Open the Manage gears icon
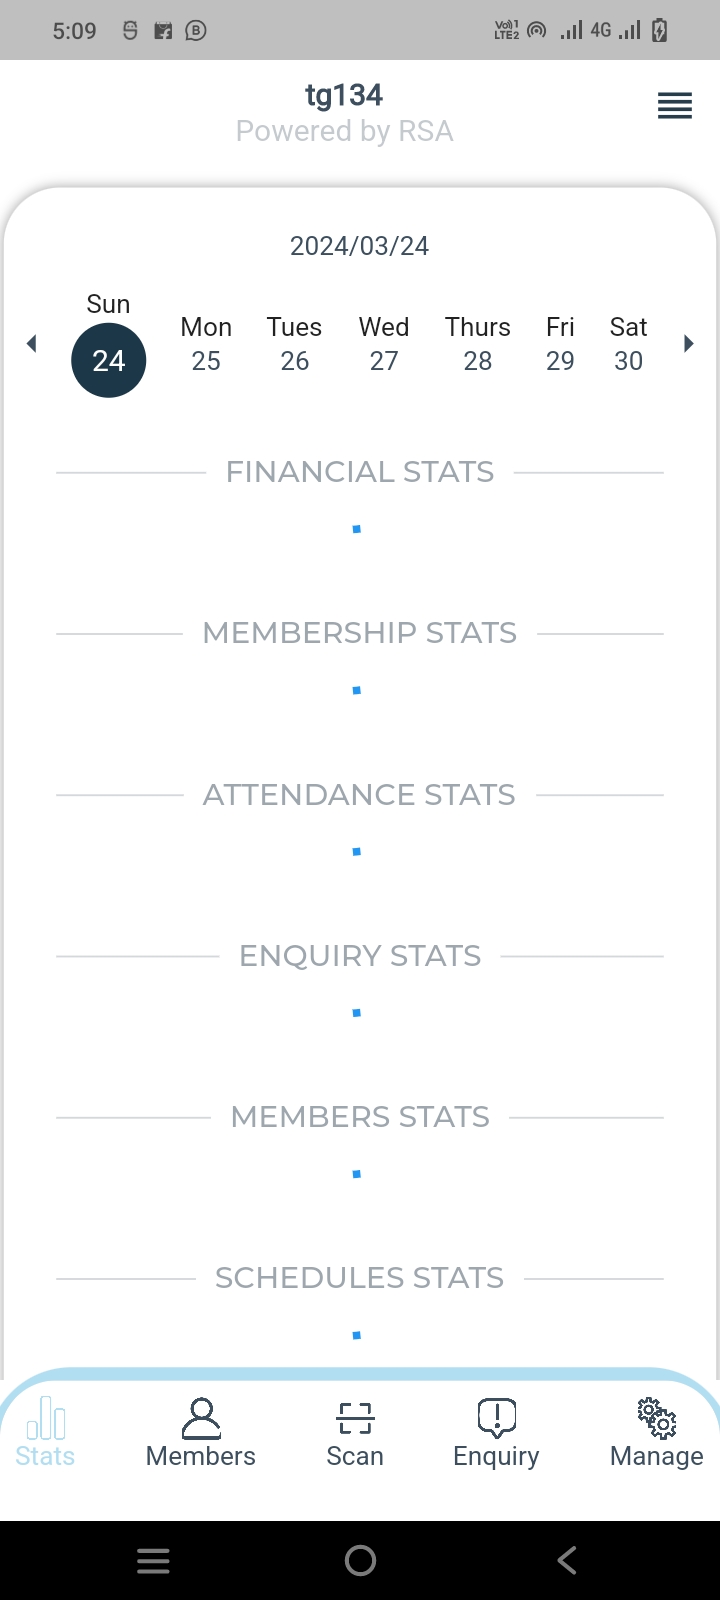The image size is (720, 1600). point(657,1417)
